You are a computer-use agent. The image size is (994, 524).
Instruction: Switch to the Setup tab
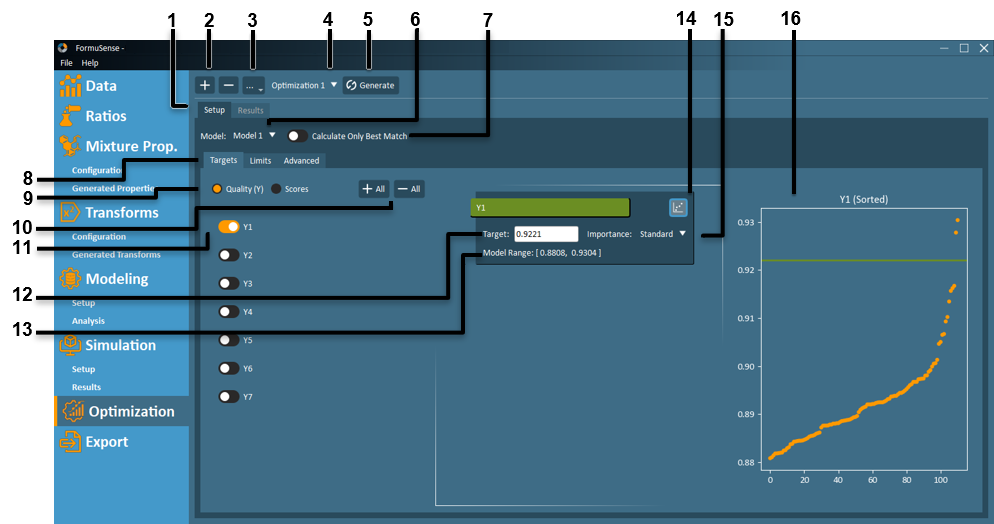tap(214, 110)
